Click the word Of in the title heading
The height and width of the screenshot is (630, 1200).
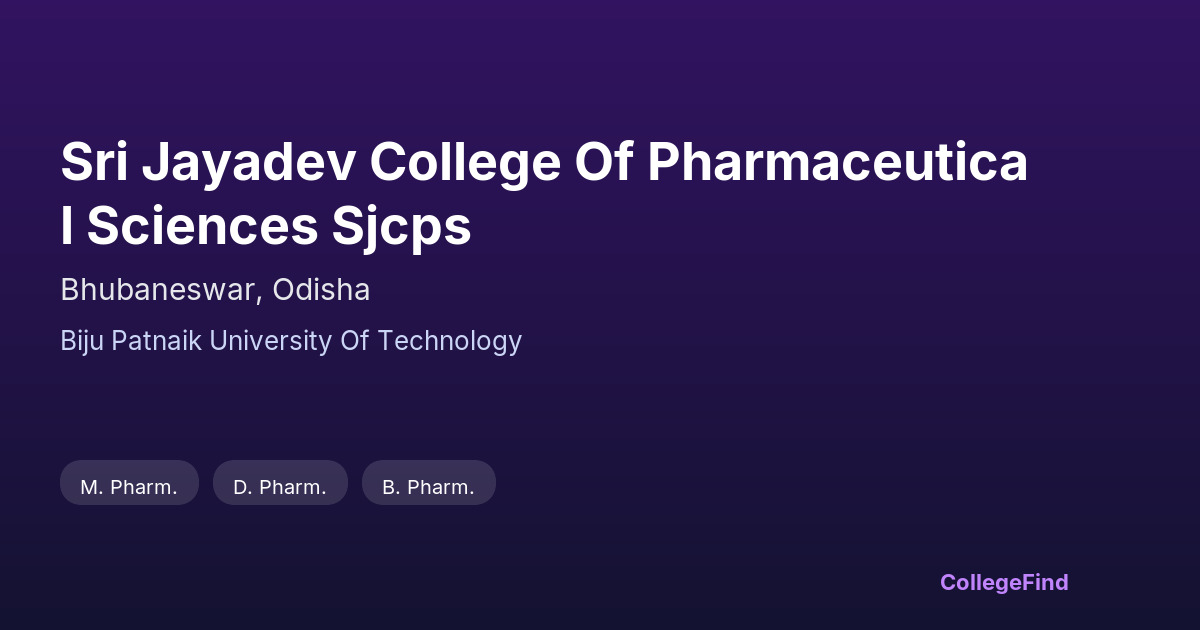tap(603, 164)
